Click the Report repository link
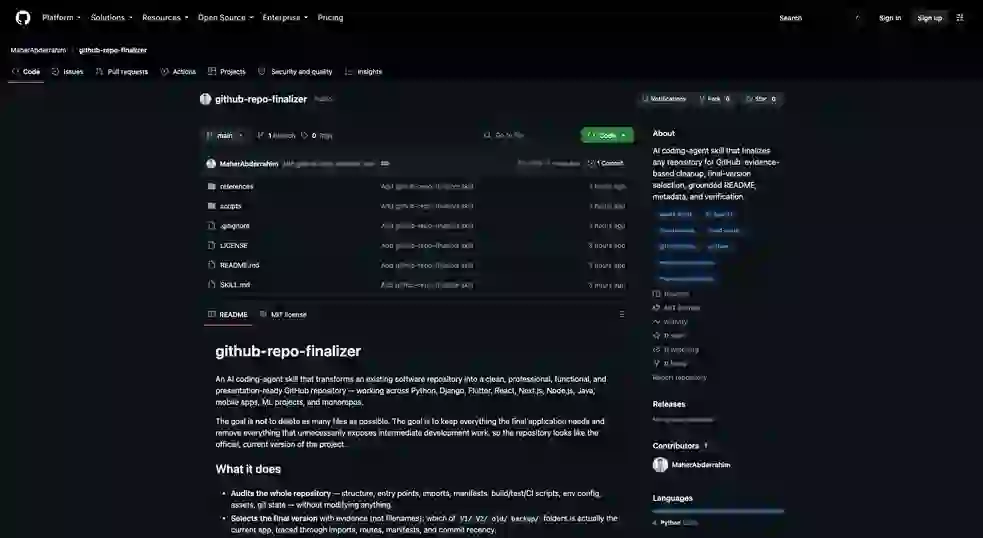 tap(679, 377)
